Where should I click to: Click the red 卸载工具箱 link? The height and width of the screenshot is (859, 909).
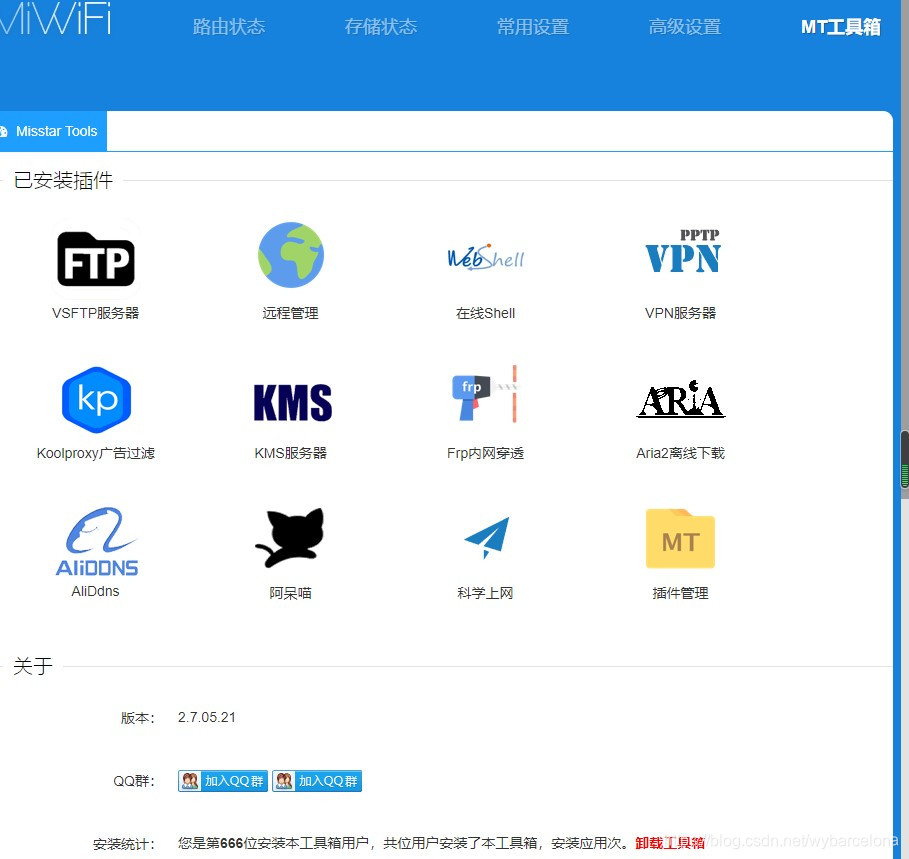click(670, 843)
